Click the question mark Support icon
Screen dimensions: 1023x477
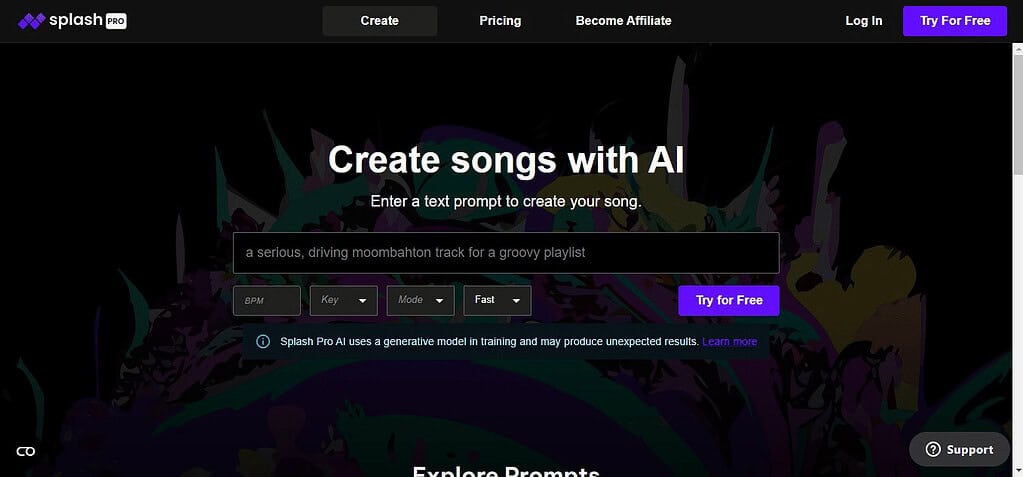(933, 449)
